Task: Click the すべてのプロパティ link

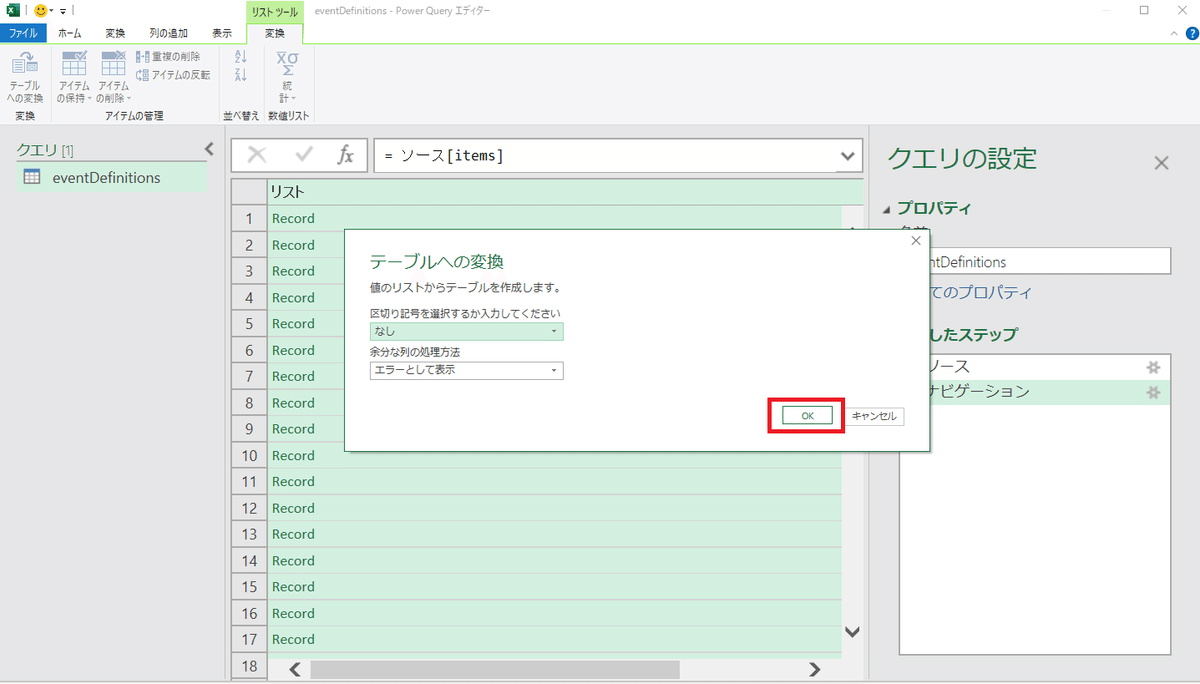Action: pyautogui.click(x=980, y=293)
